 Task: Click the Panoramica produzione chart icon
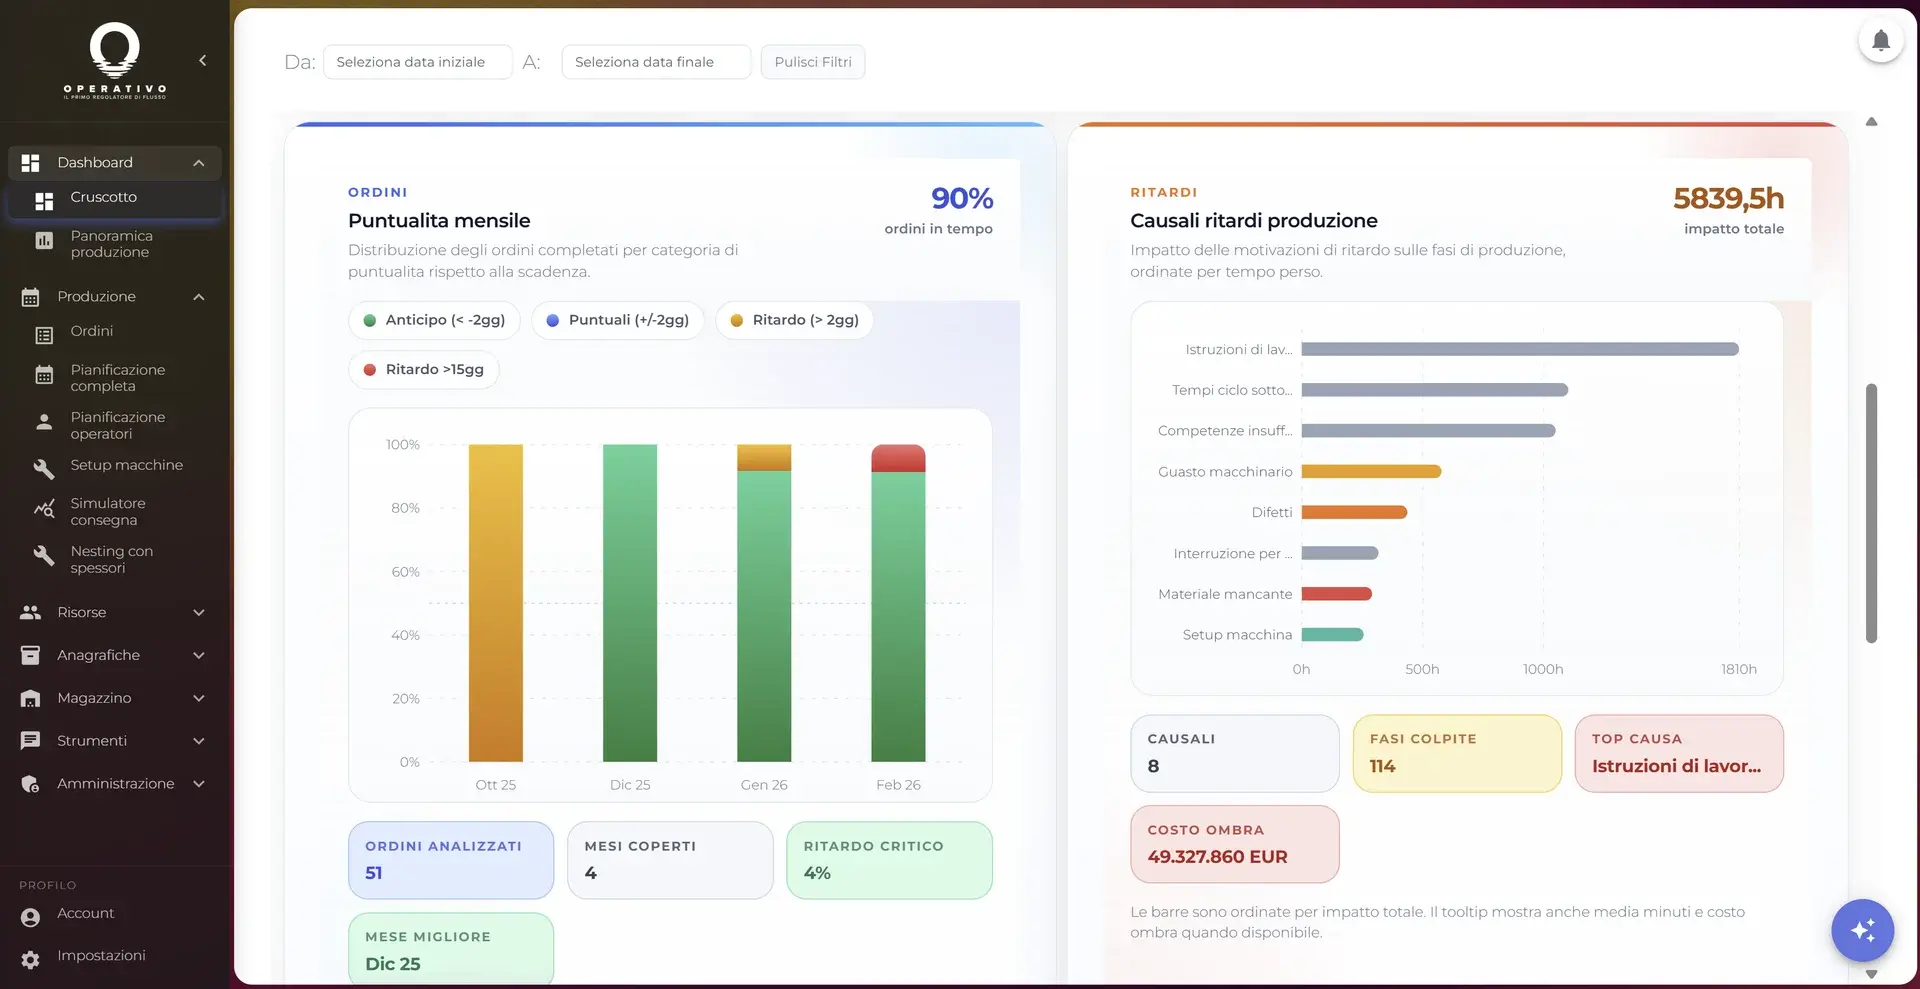point(44,240)
